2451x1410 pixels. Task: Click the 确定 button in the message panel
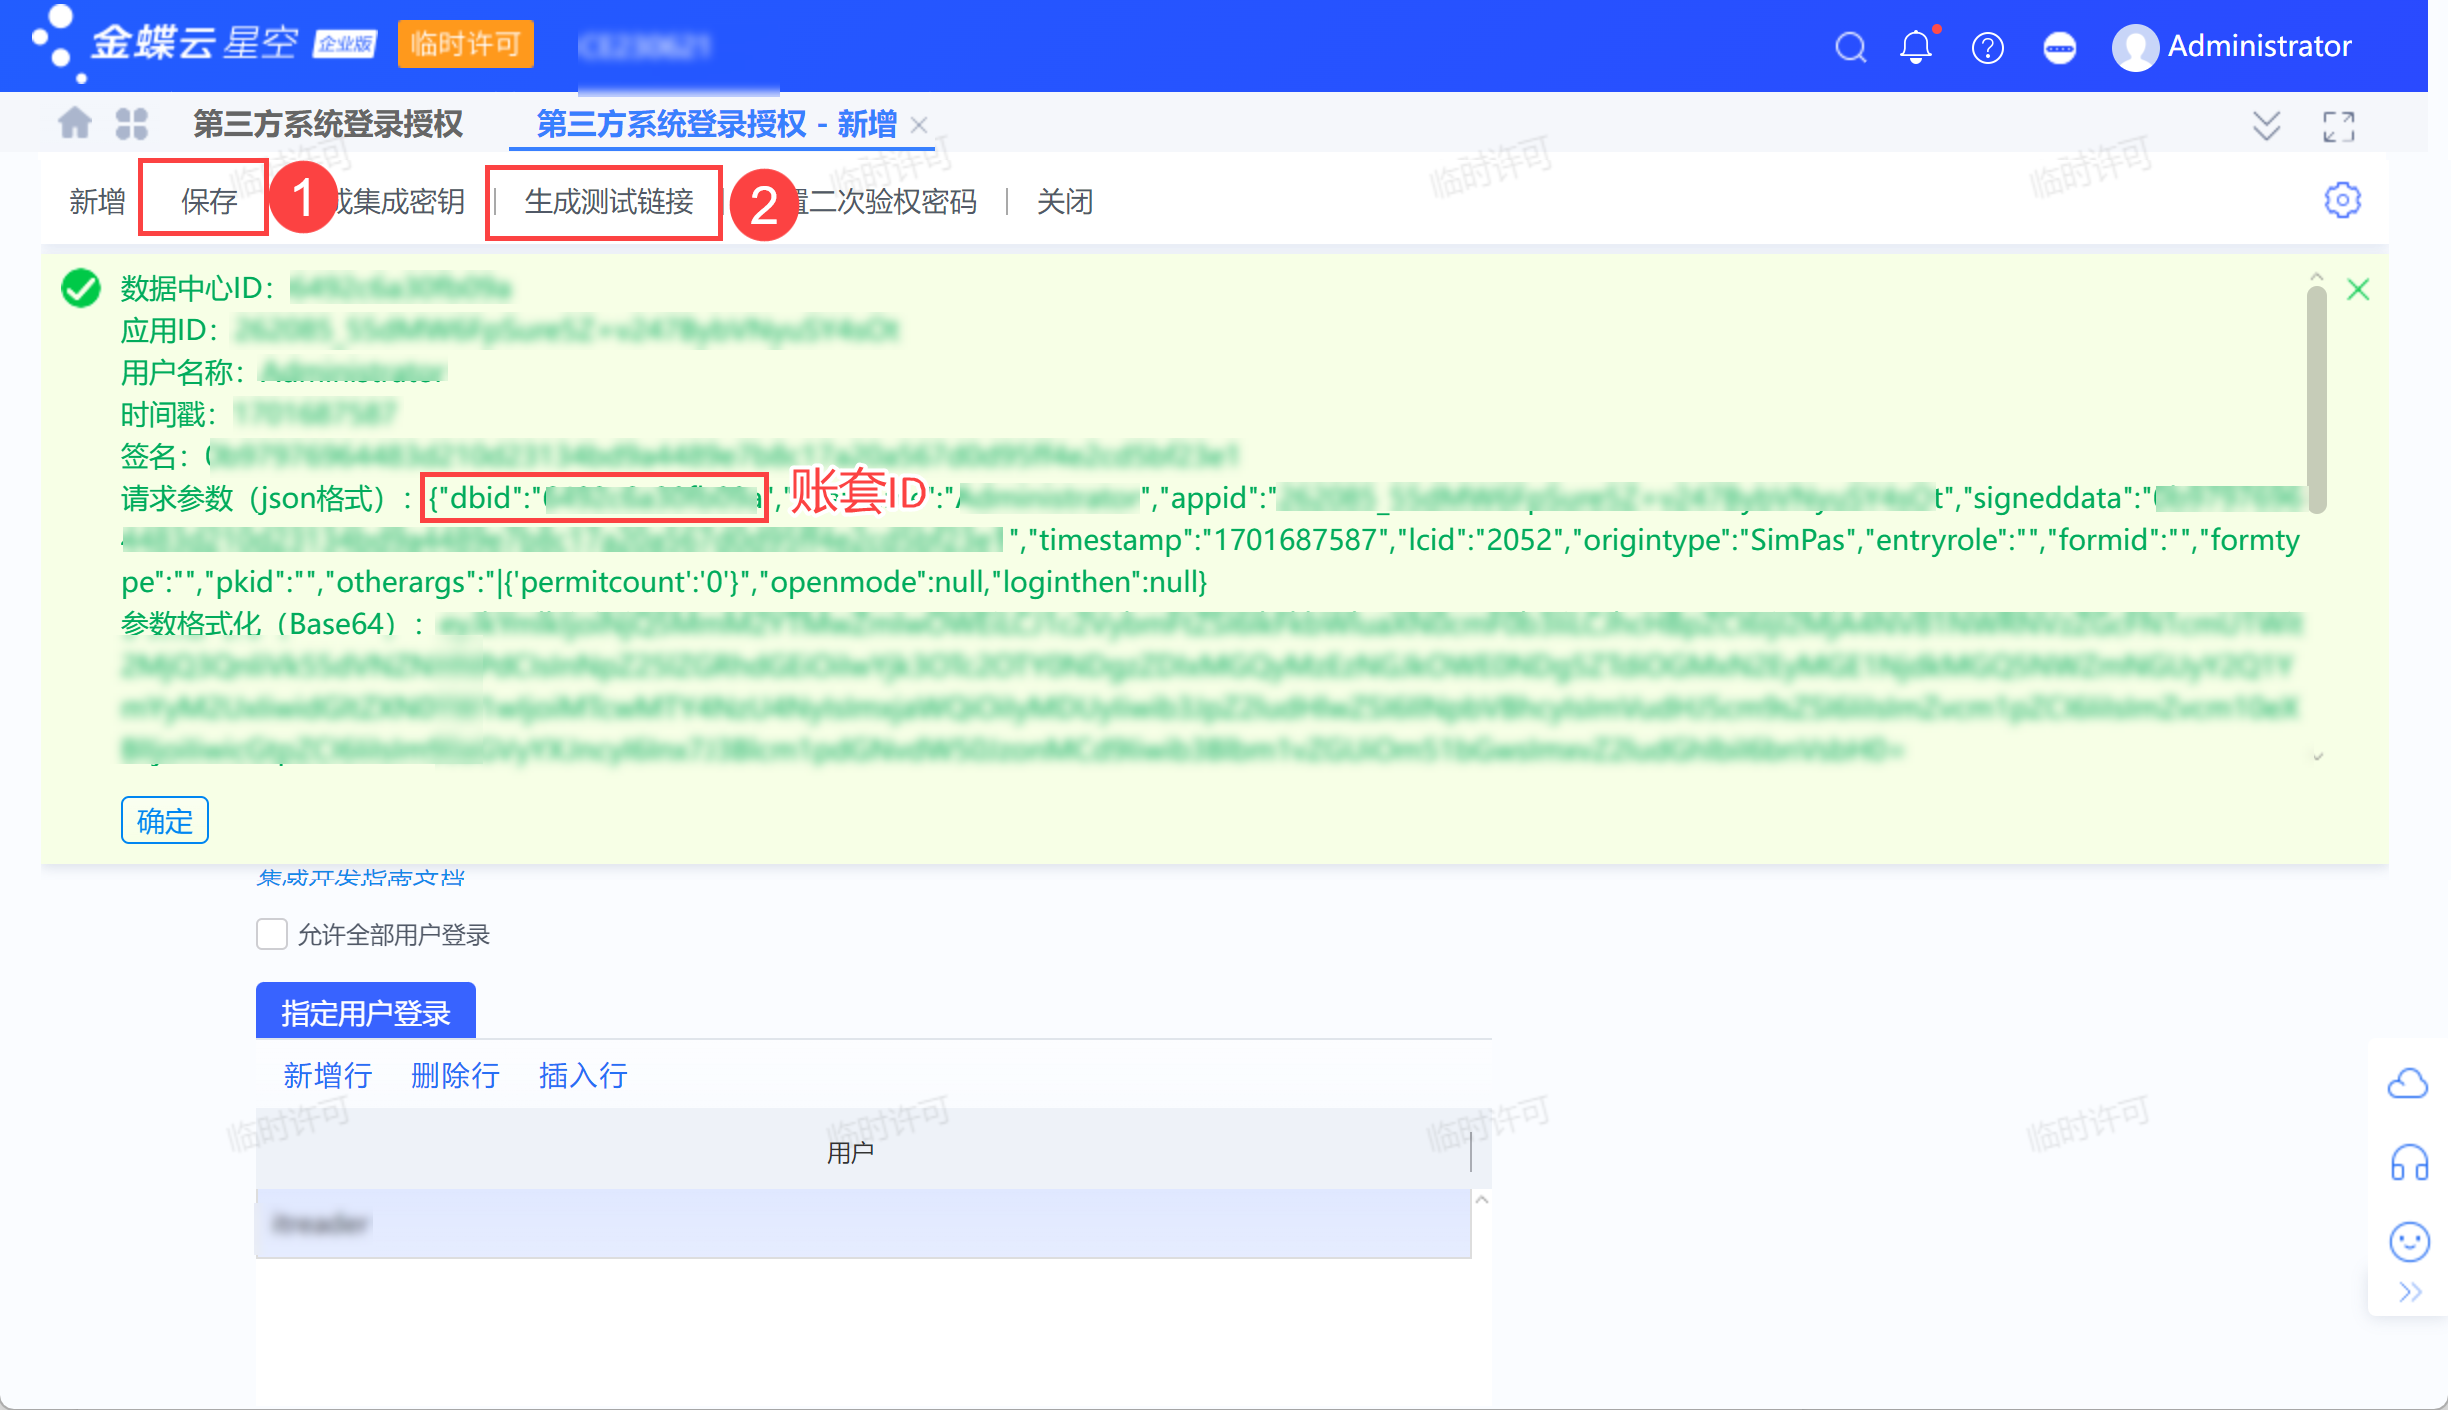[x=164, y=820]
